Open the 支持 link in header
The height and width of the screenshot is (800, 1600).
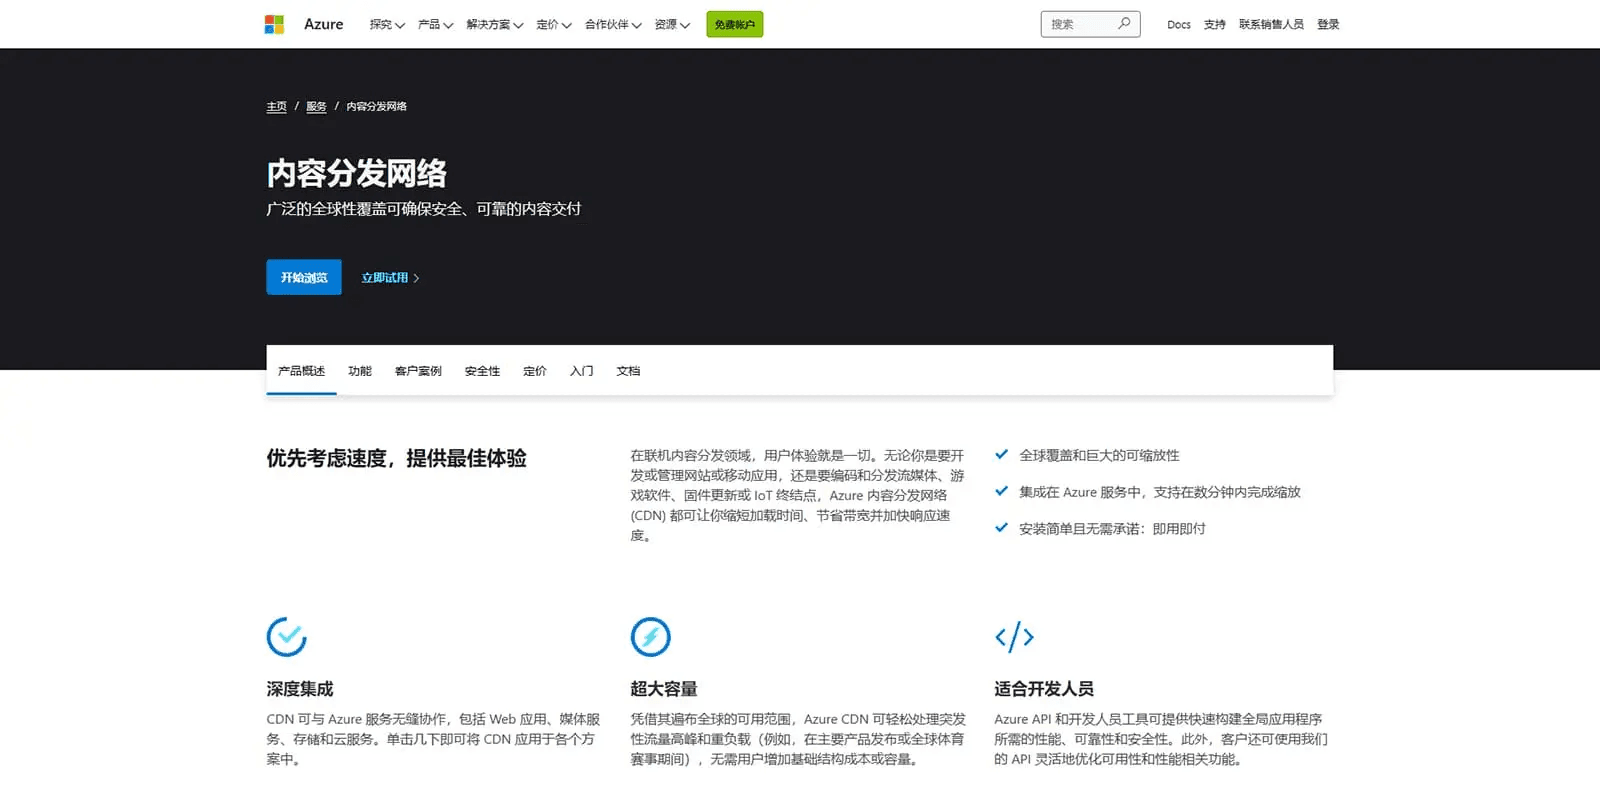[1215, 24]
